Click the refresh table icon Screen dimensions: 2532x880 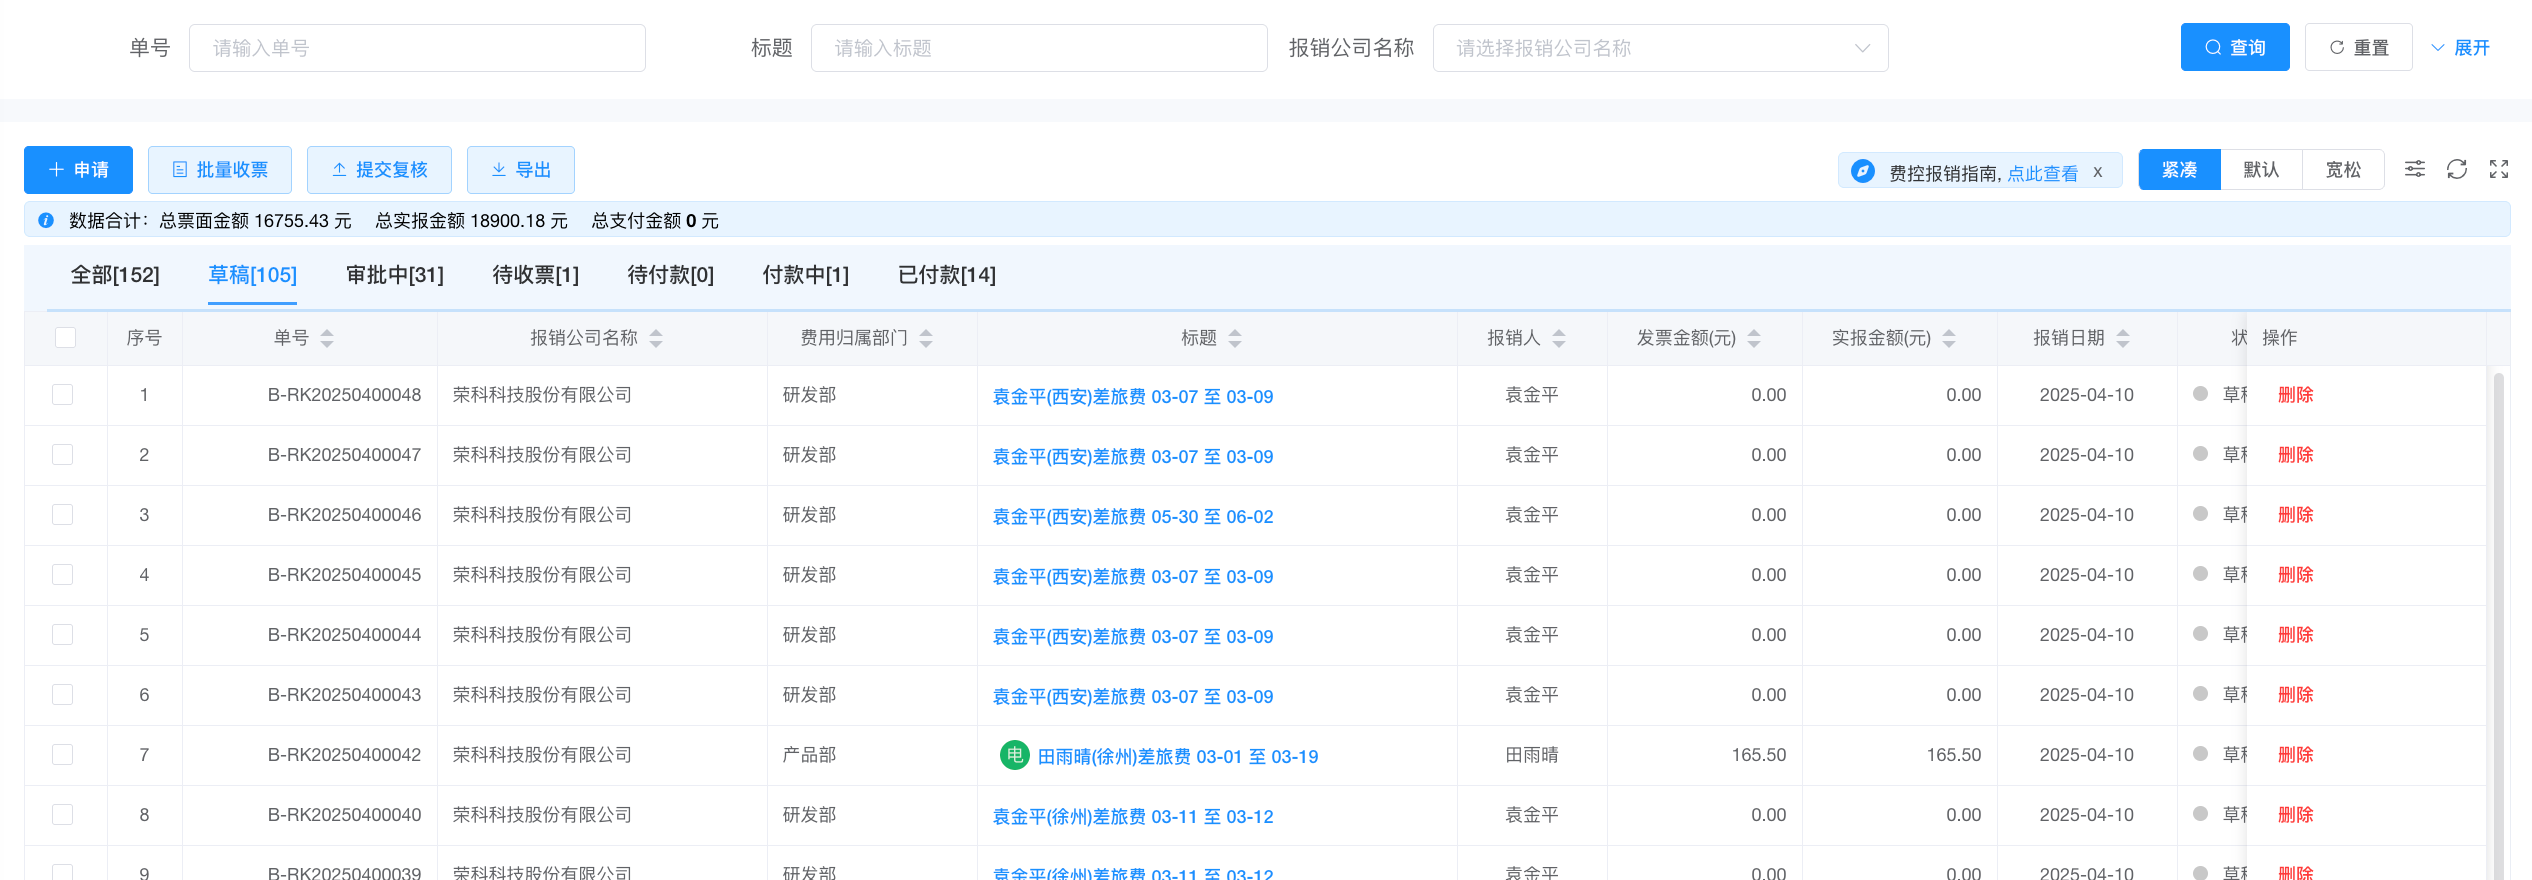click(x=2456, y=169)
